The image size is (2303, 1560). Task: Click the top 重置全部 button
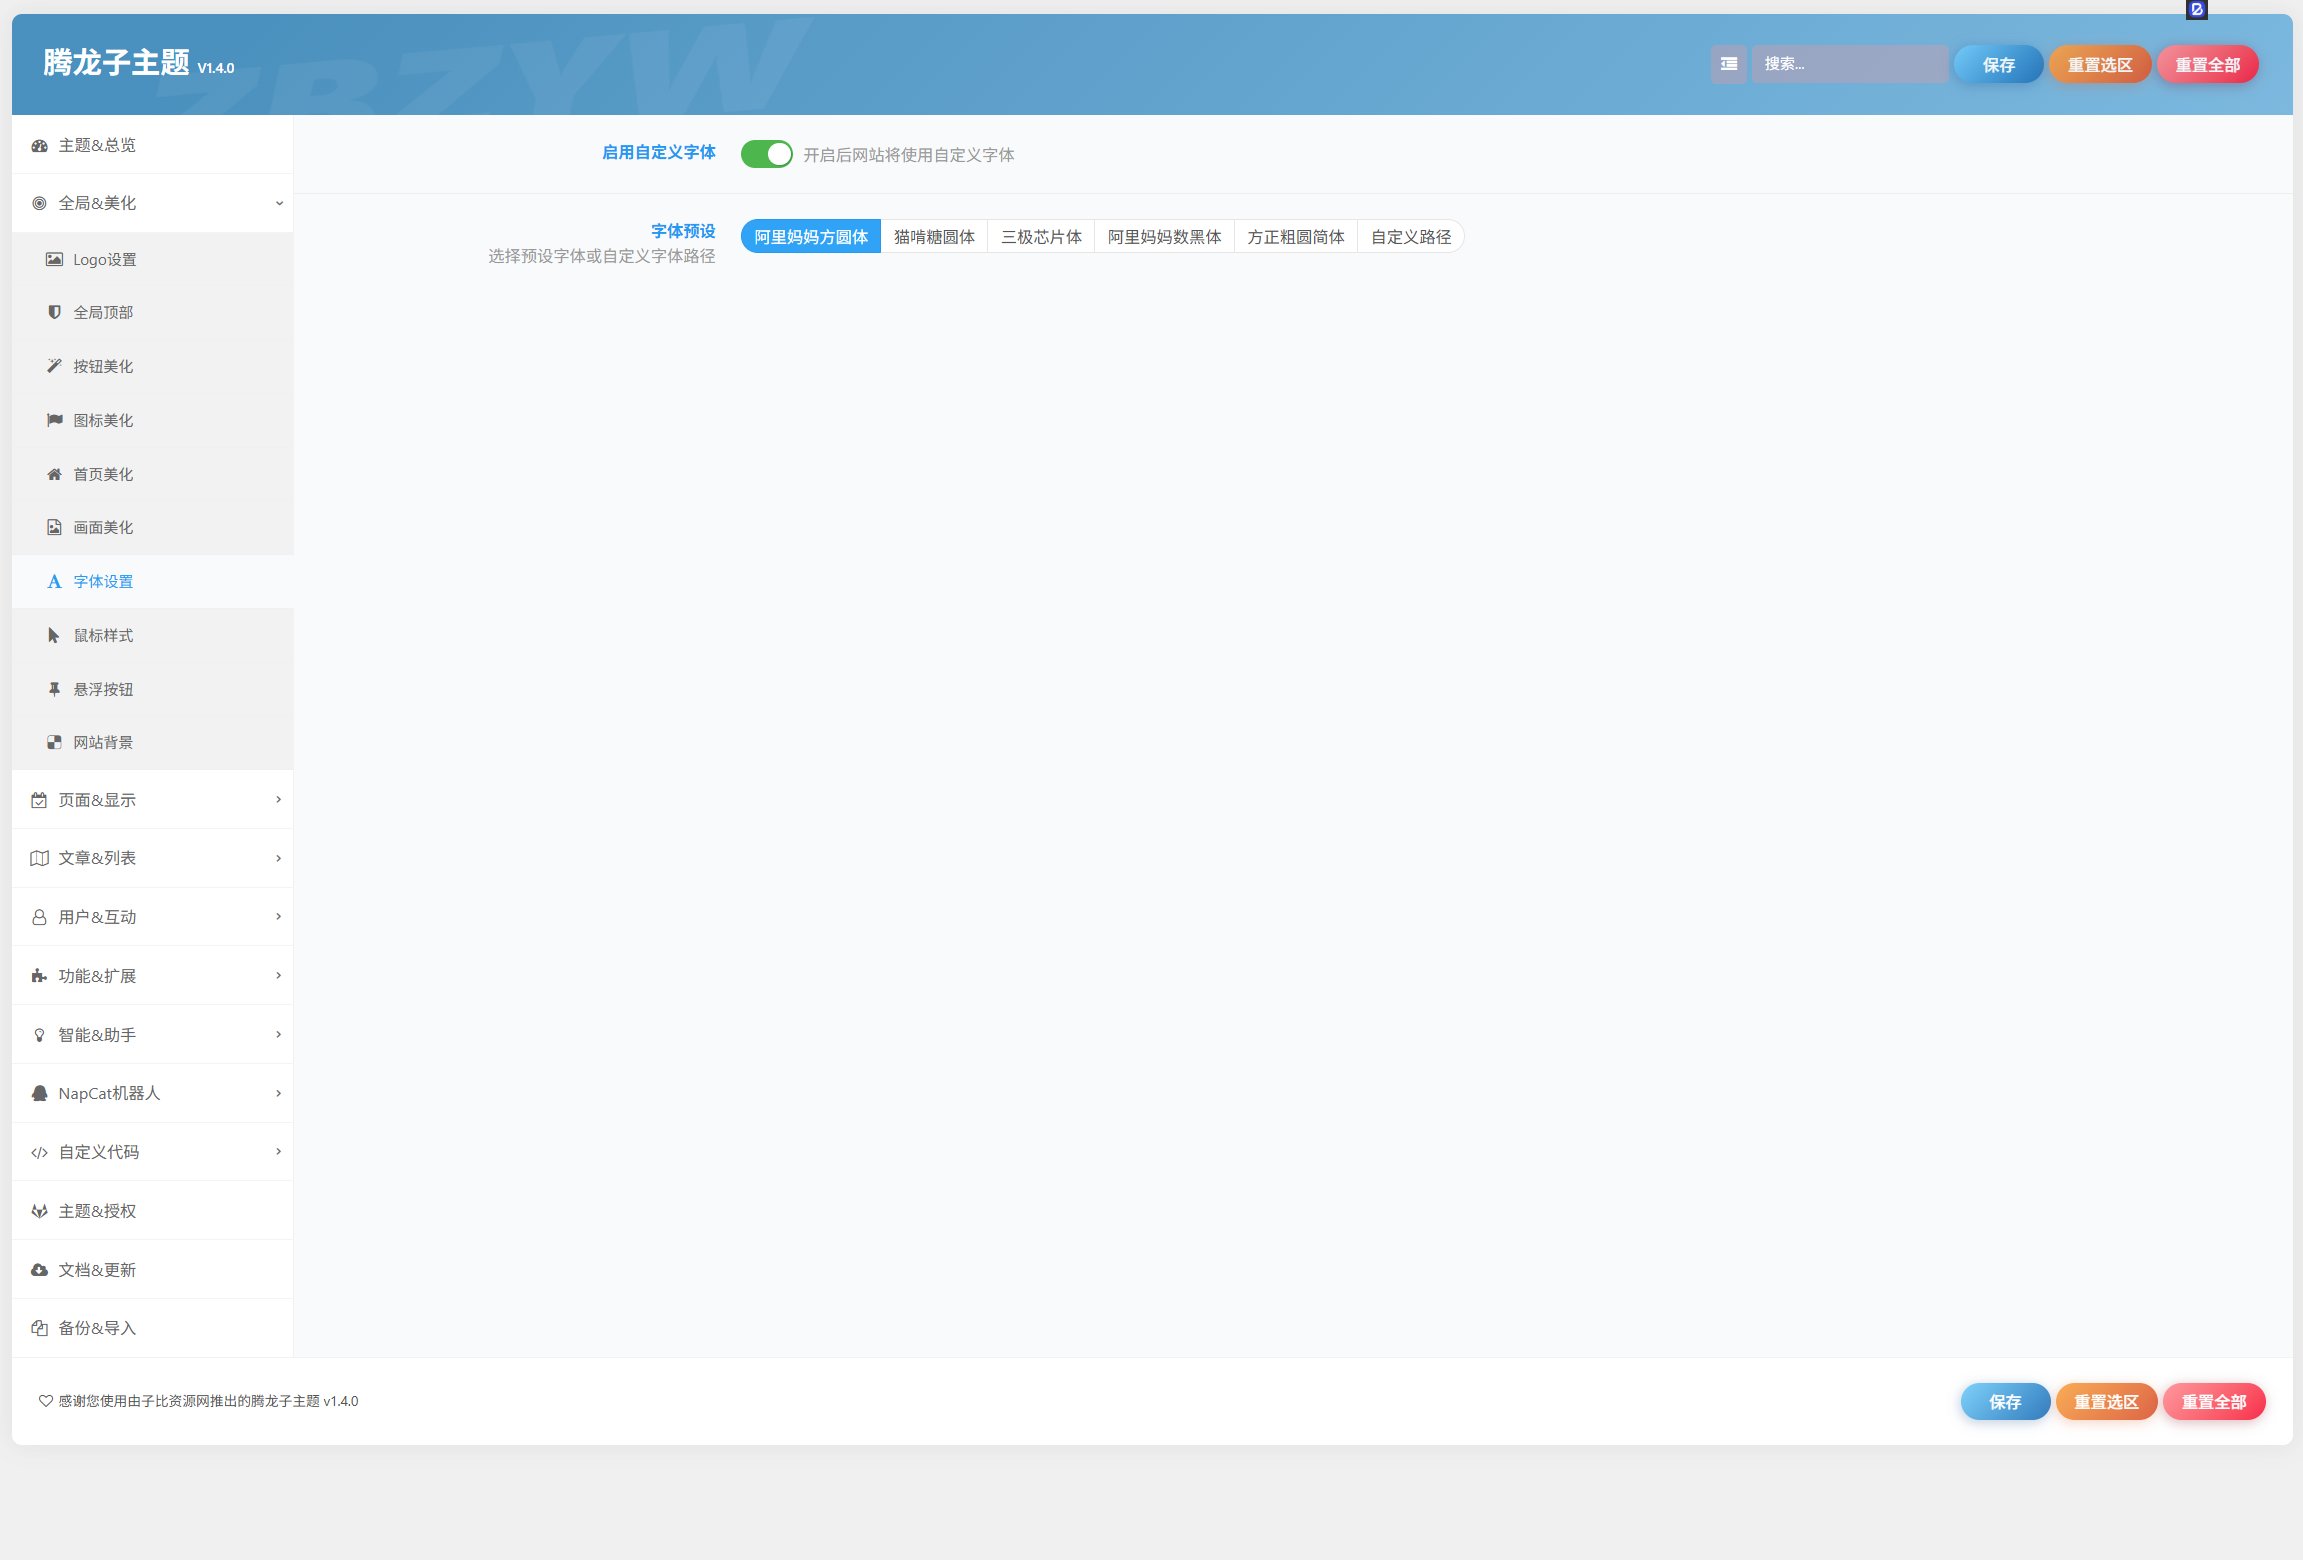2208,65
